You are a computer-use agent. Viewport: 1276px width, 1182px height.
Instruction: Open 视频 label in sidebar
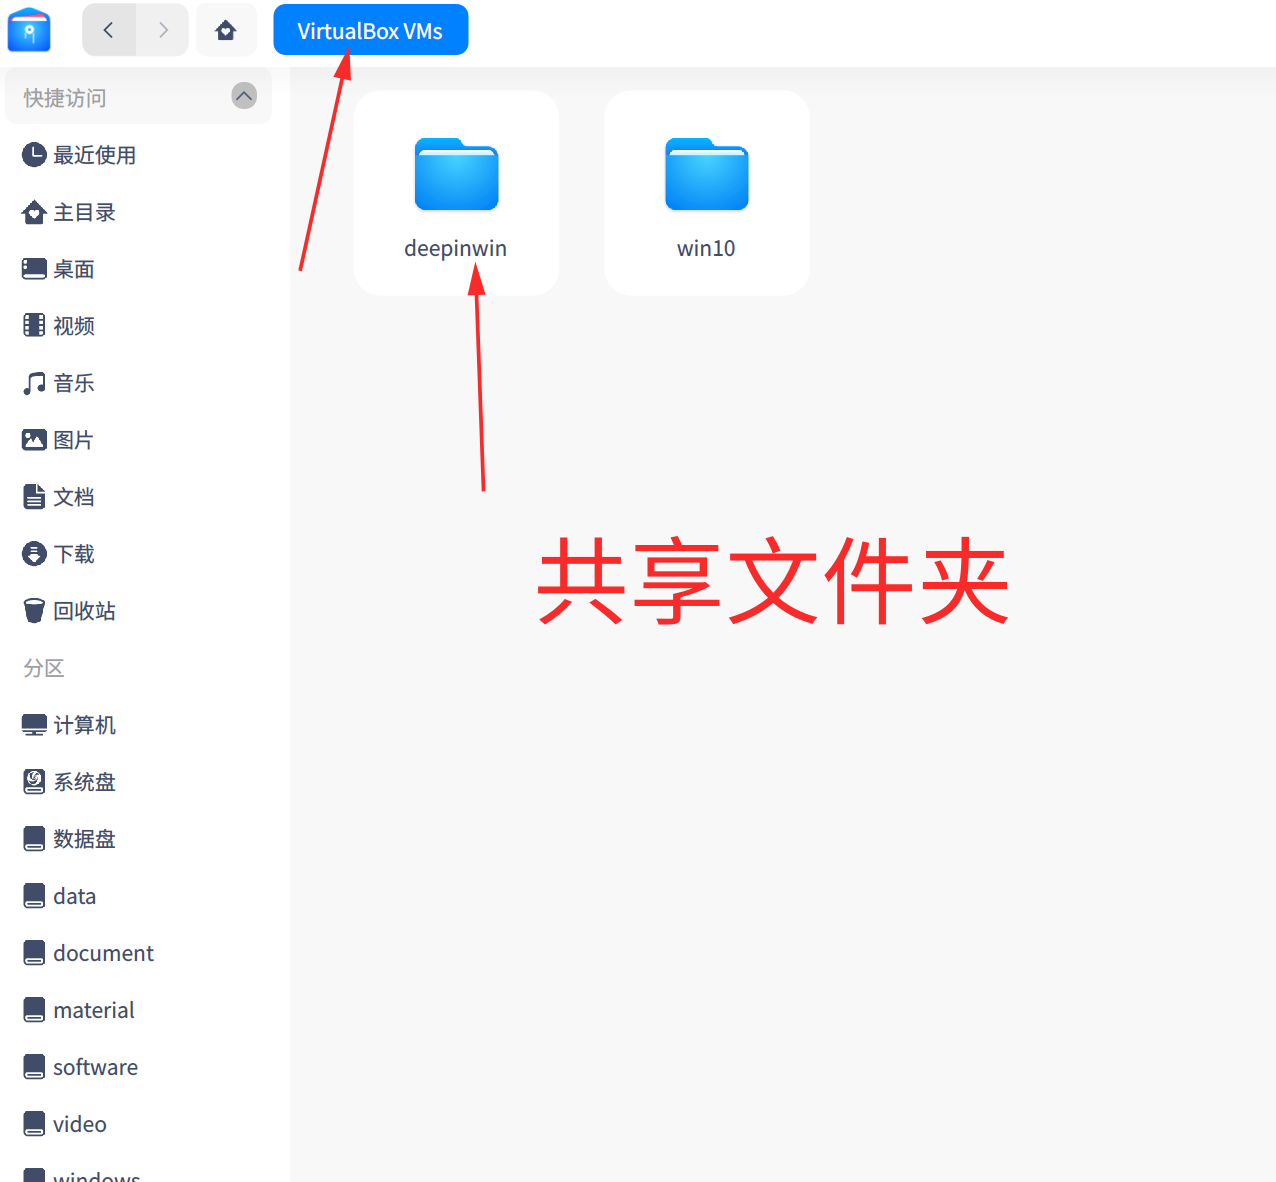coord(74,326)
